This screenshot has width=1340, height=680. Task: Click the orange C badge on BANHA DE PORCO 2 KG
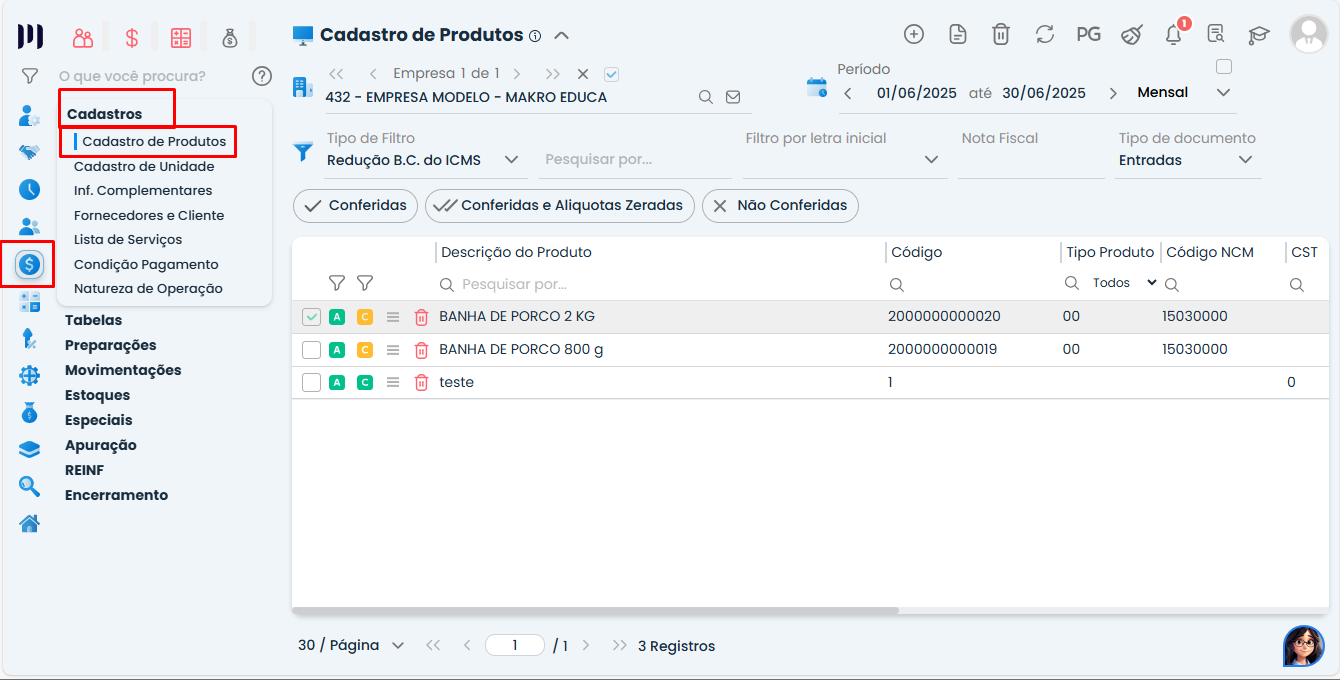click(365, 317)
